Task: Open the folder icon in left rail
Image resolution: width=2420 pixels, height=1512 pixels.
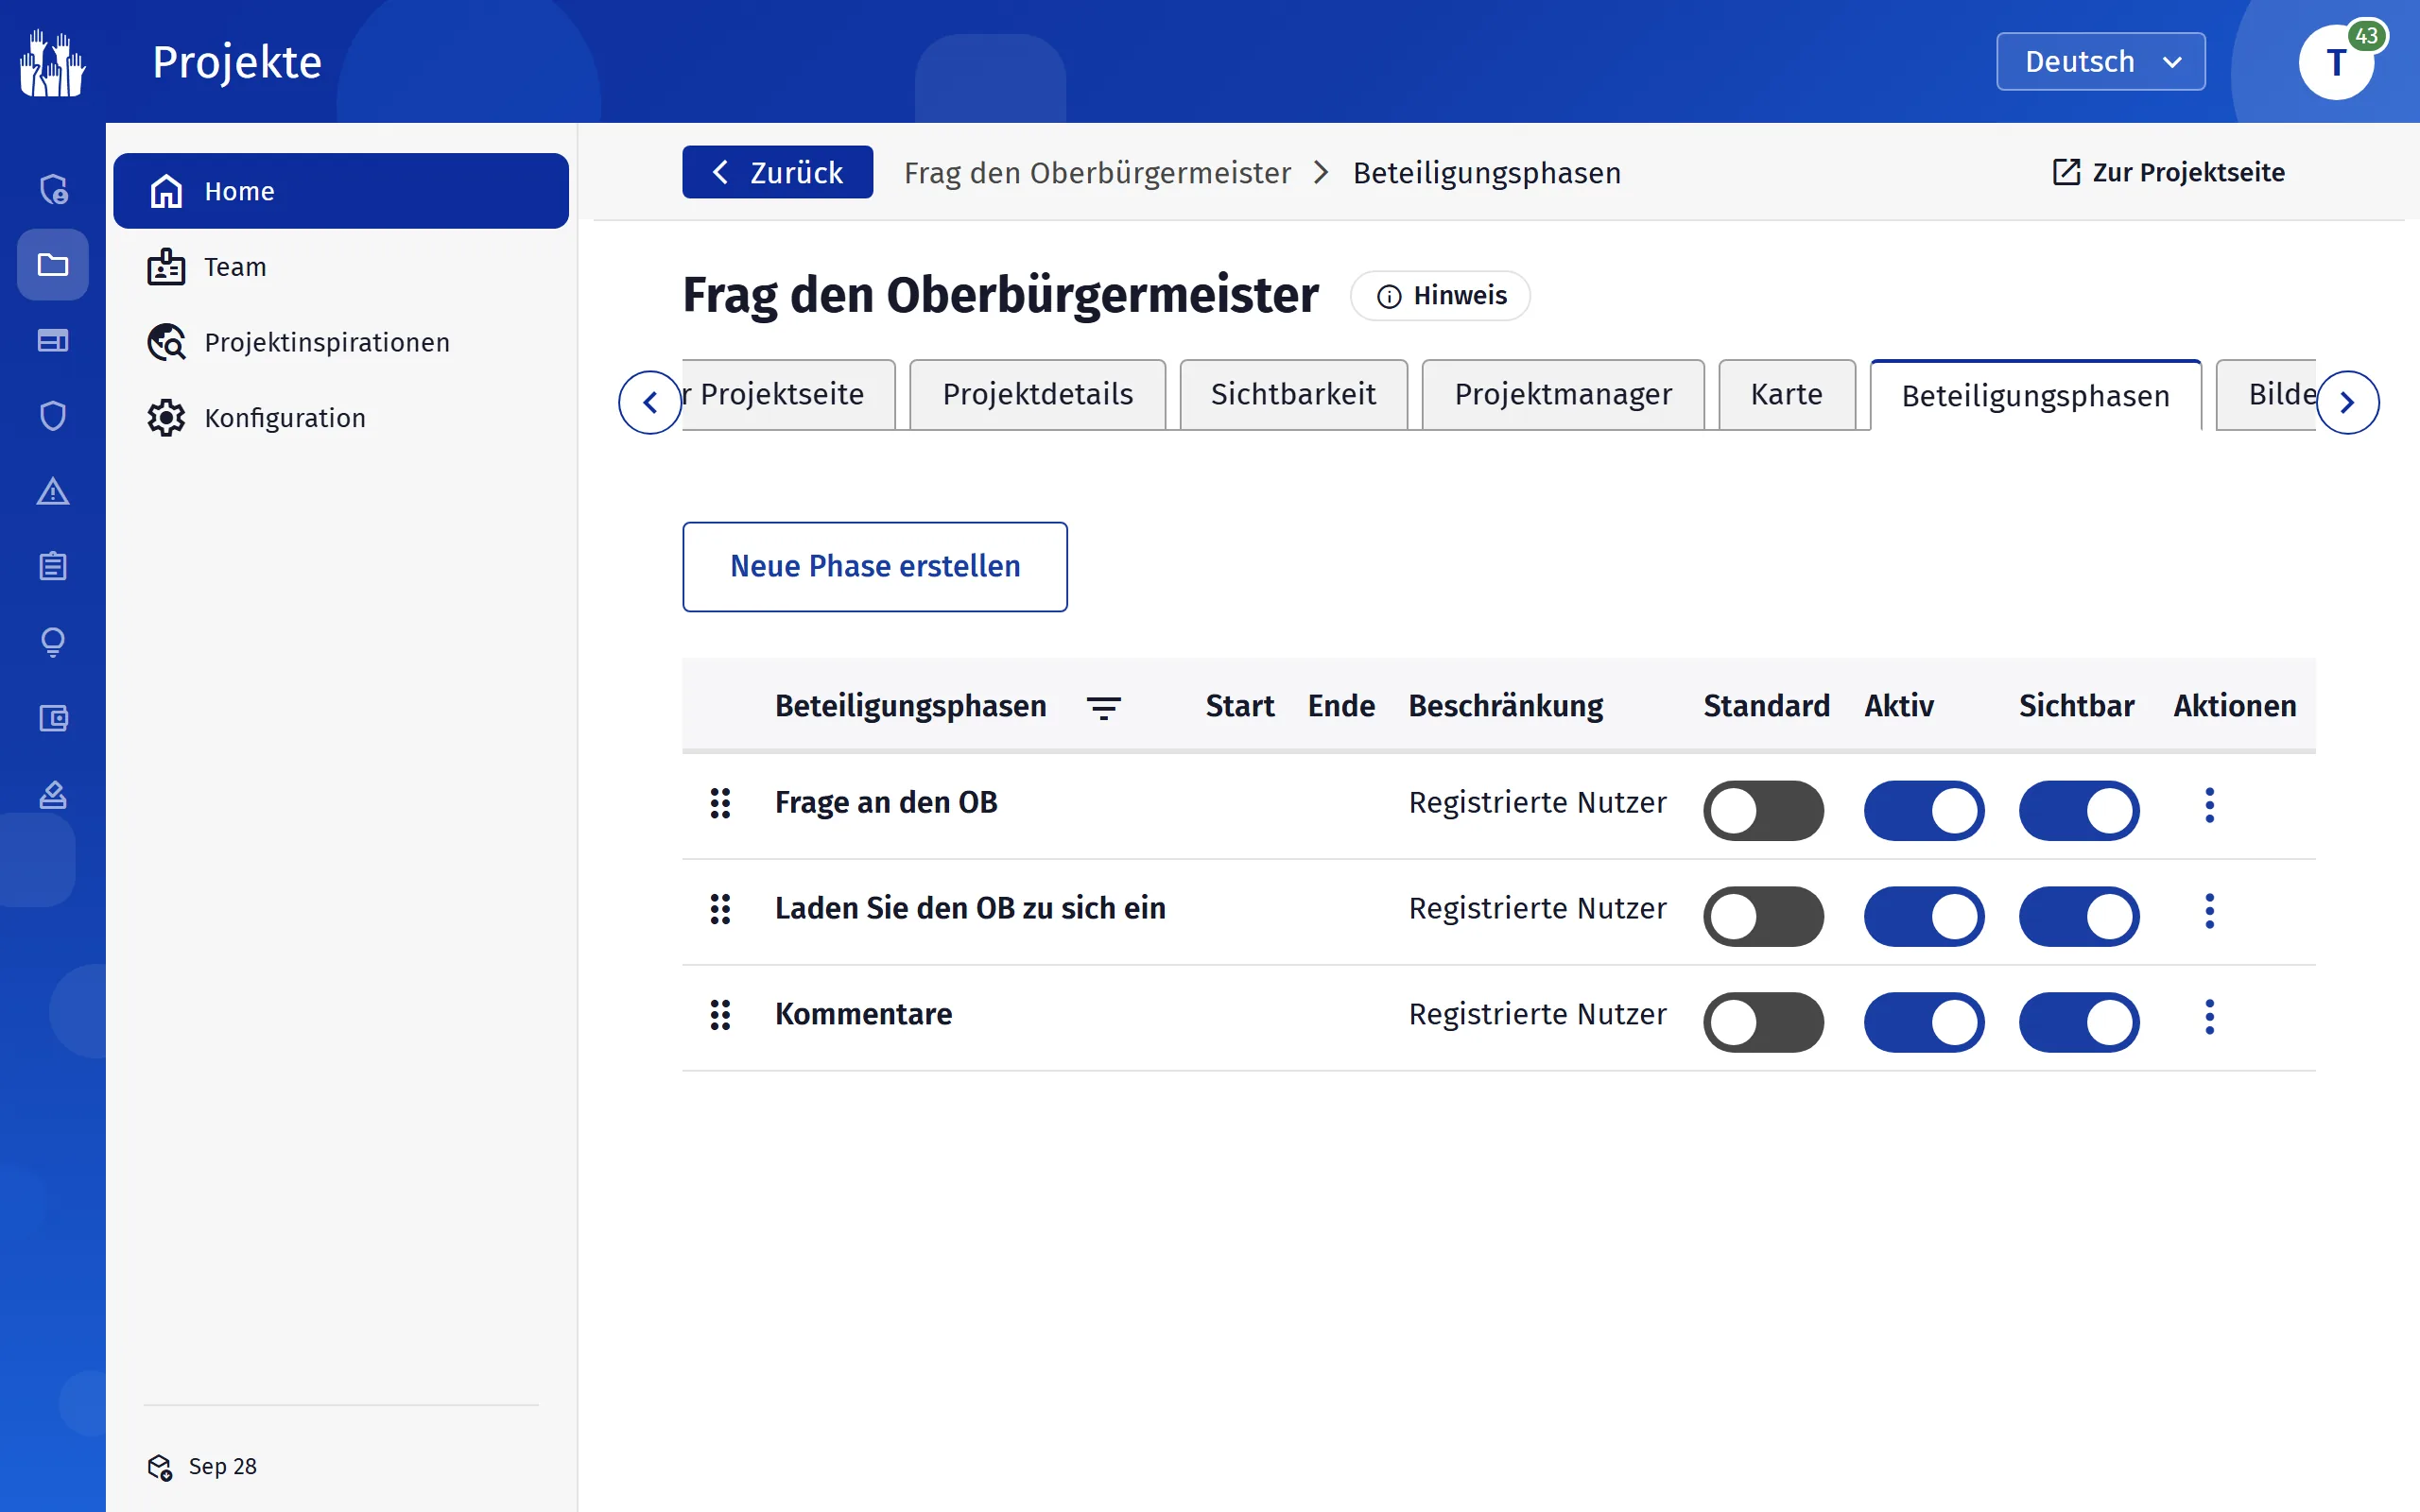Action: click(x=53, y=265)
